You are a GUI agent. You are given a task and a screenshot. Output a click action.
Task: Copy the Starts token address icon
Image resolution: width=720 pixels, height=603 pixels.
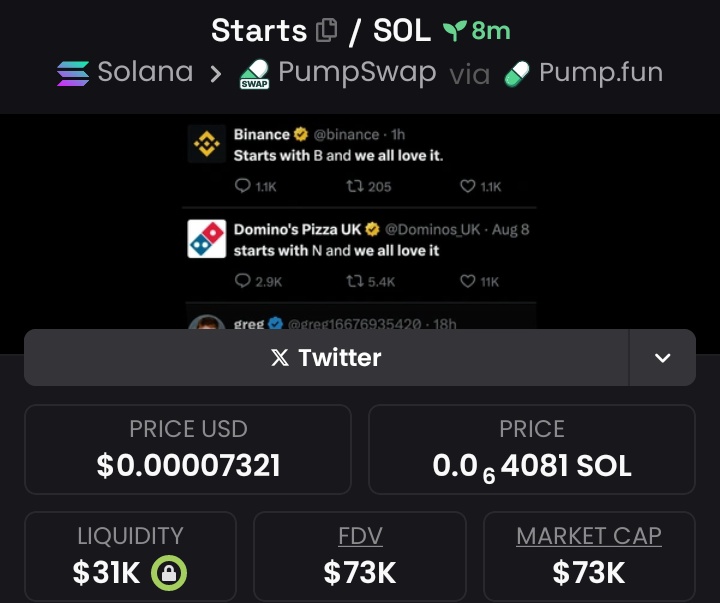[x=326, y=30]
